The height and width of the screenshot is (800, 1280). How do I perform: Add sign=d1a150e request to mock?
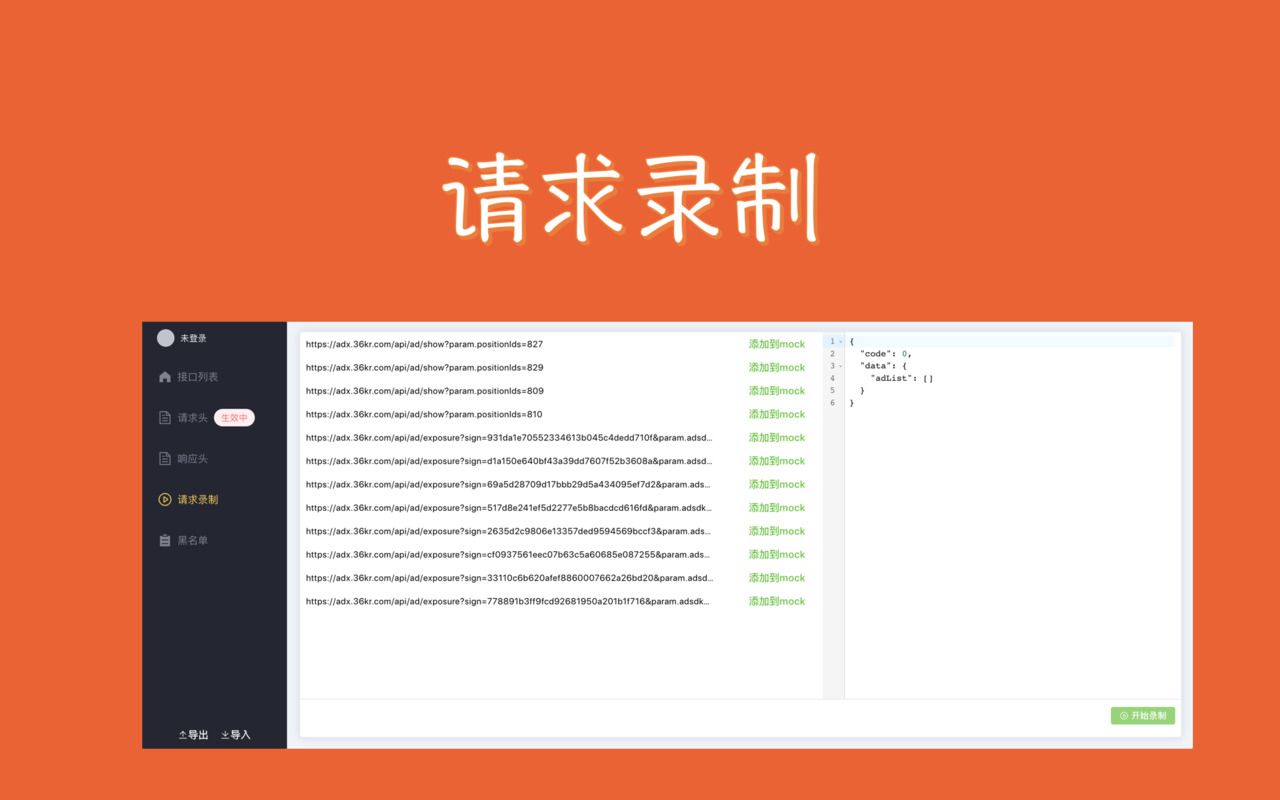pos(777,461)
